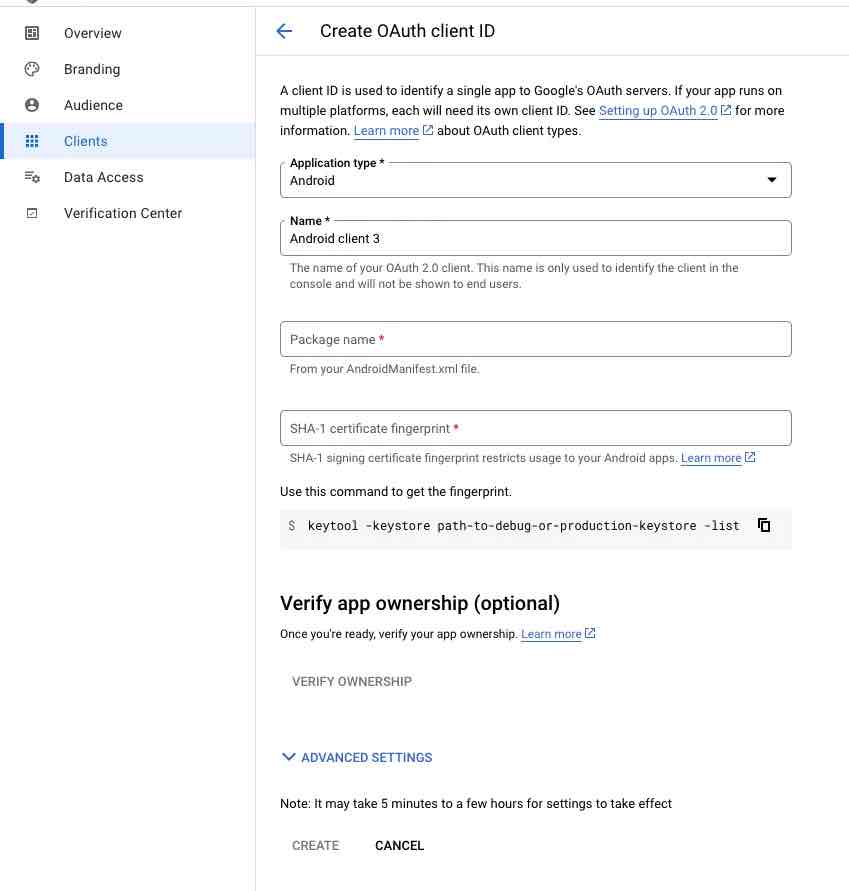Screen dimensions: 849x891
Task: Select the Branding menu entry
Action: [92, 69]
